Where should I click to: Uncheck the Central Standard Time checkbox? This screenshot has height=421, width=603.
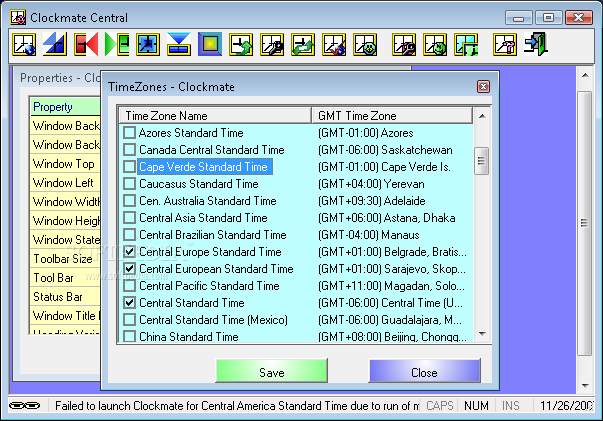pos(130,303)
